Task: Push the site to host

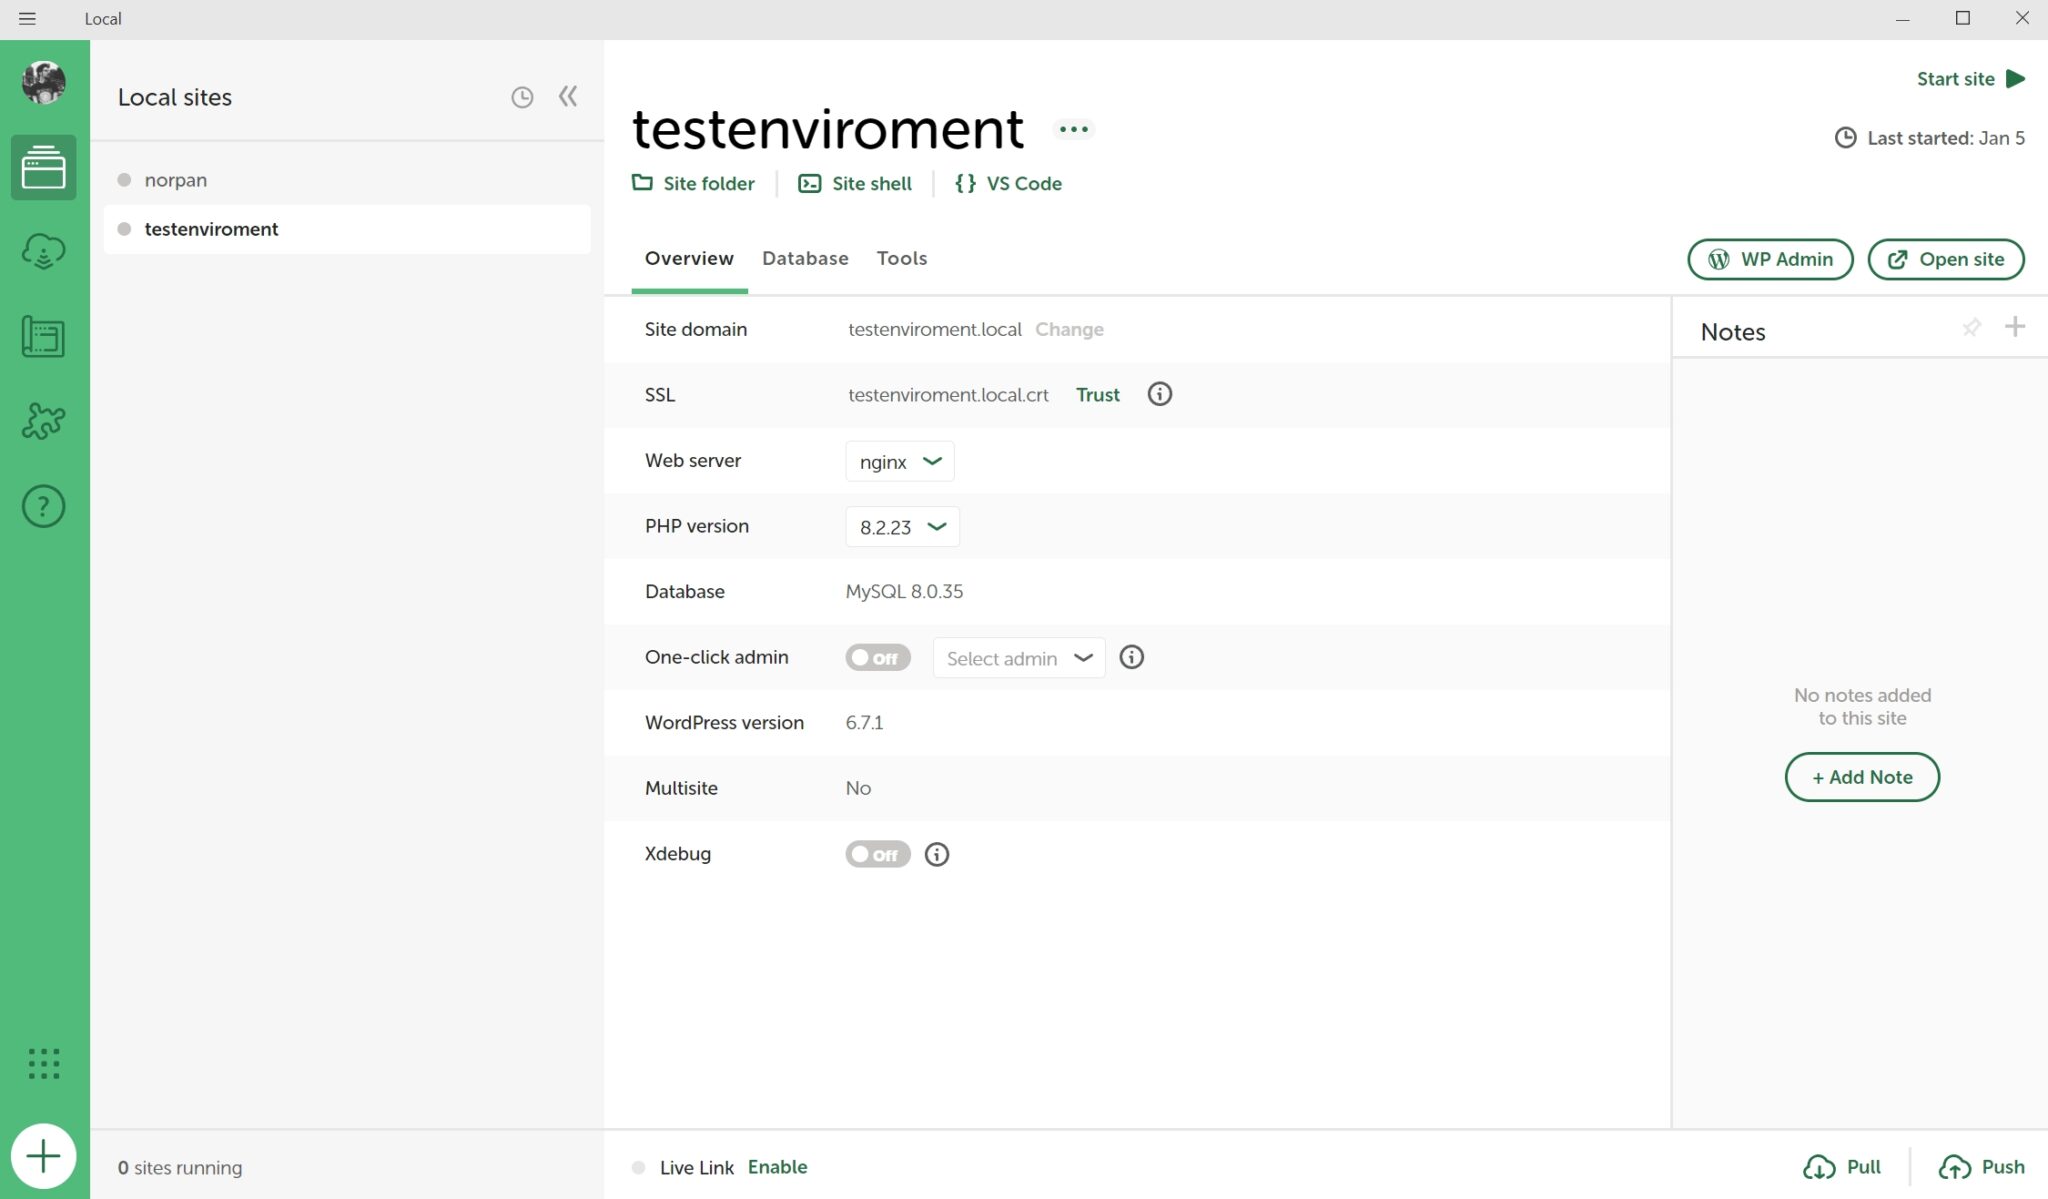Action: click(1981, 1167)
